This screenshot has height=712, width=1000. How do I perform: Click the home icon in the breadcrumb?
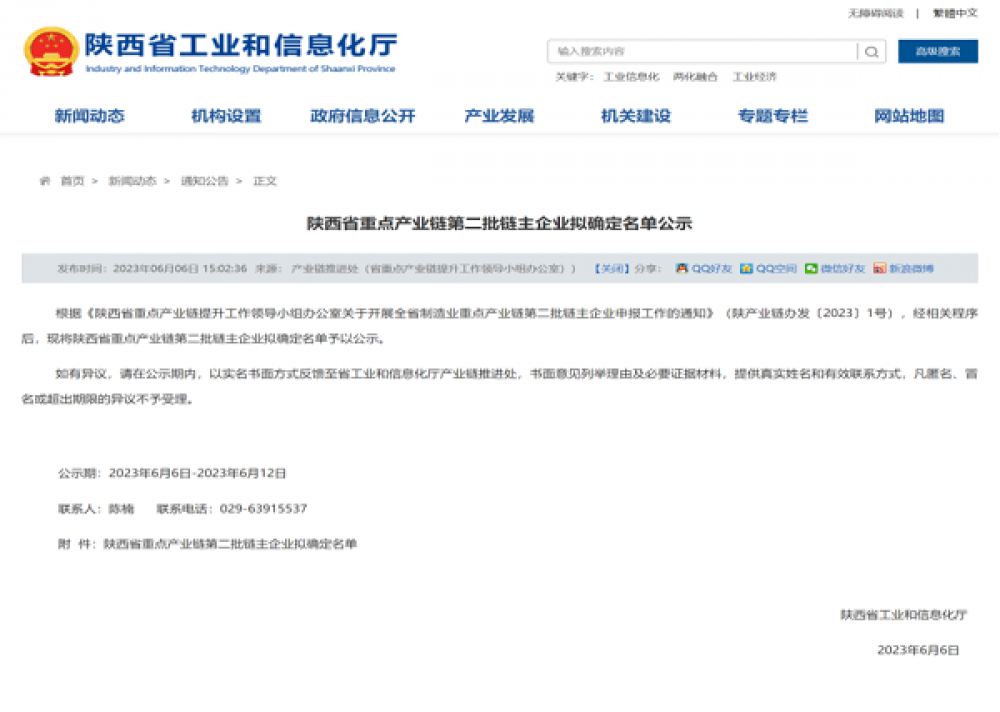coord(44,182)
